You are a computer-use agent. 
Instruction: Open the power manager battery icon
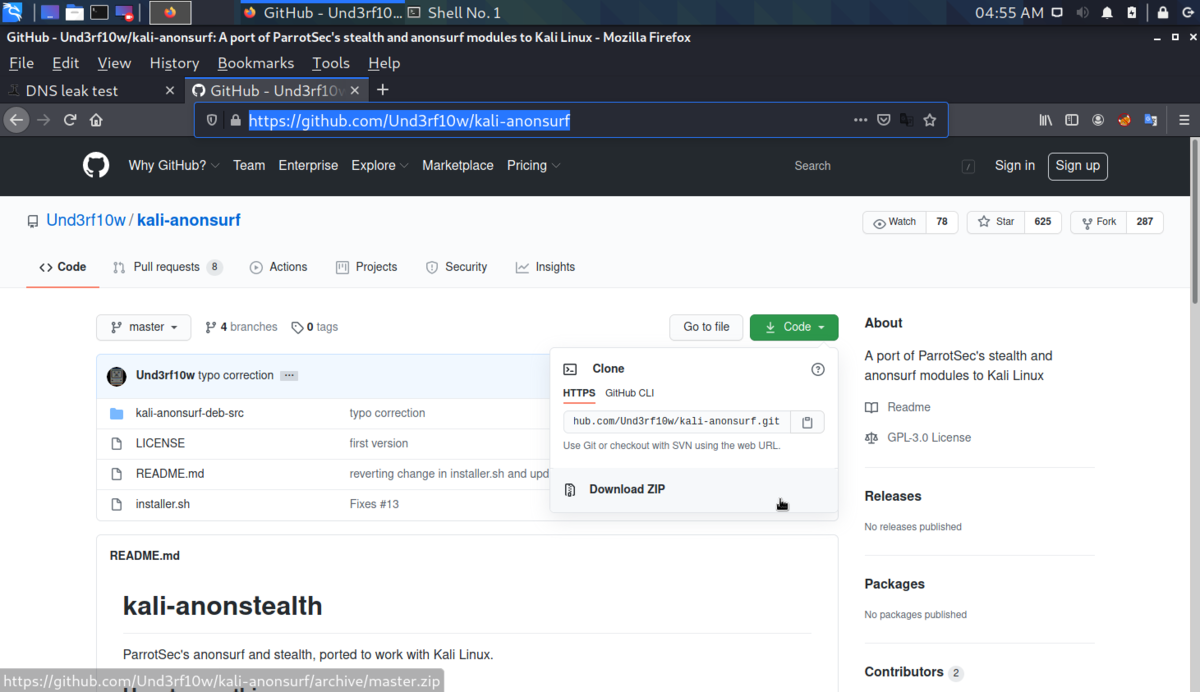pos(1131,13)
